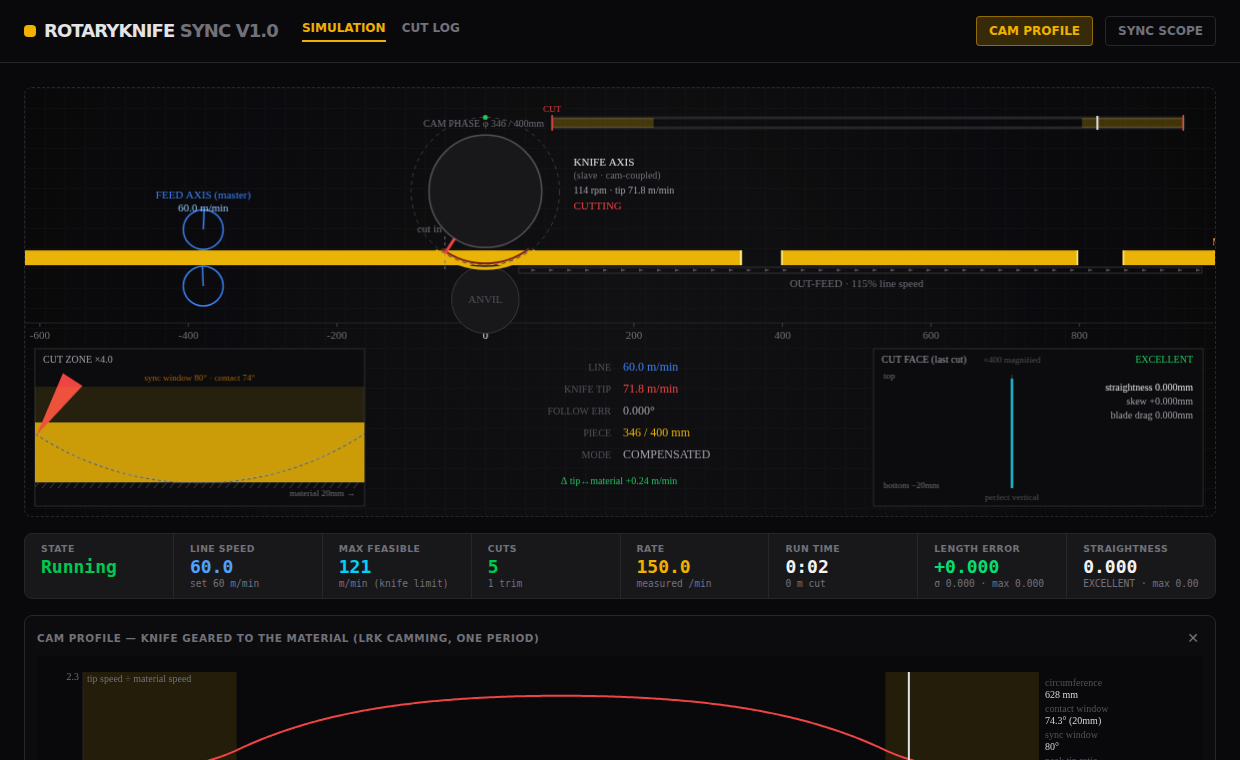Open the CUT LOG tab
Screen dimensions: 1240x760
click(x=431, y=29)
